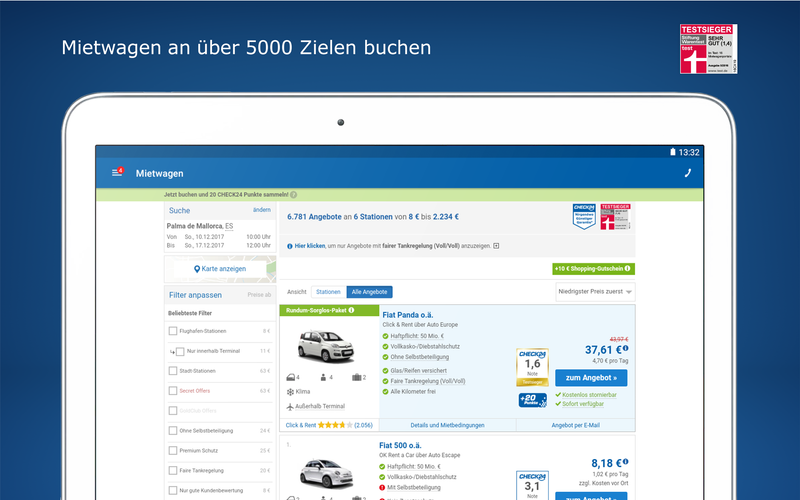The height and width of the screenshot is (500, 800).
Task: Check the Nur gute Kundenbewertung filter
Action: click(173, 490)
